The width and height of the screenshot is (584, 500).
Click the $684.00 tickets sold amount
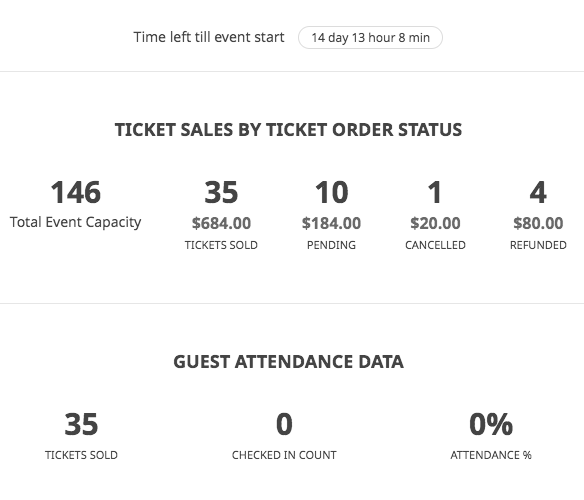coord(221,223)
